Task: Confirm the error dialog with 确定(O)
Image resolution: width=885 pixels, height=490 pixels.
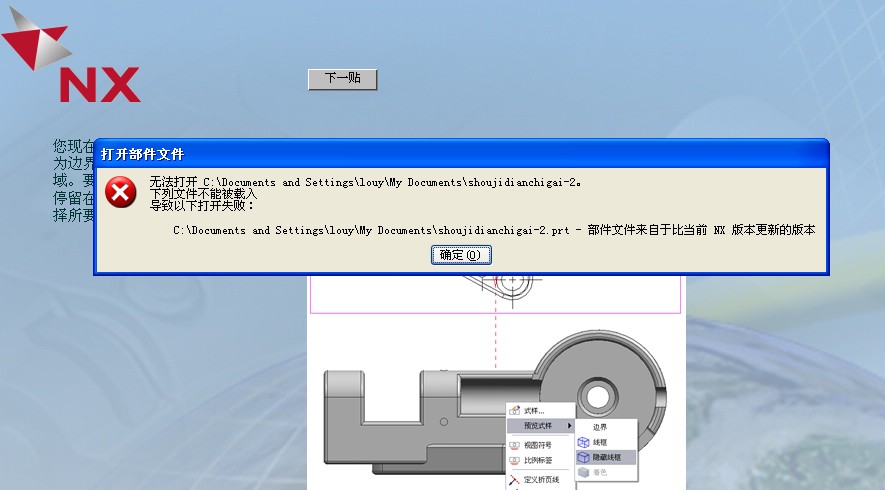Action: [461, 255]
